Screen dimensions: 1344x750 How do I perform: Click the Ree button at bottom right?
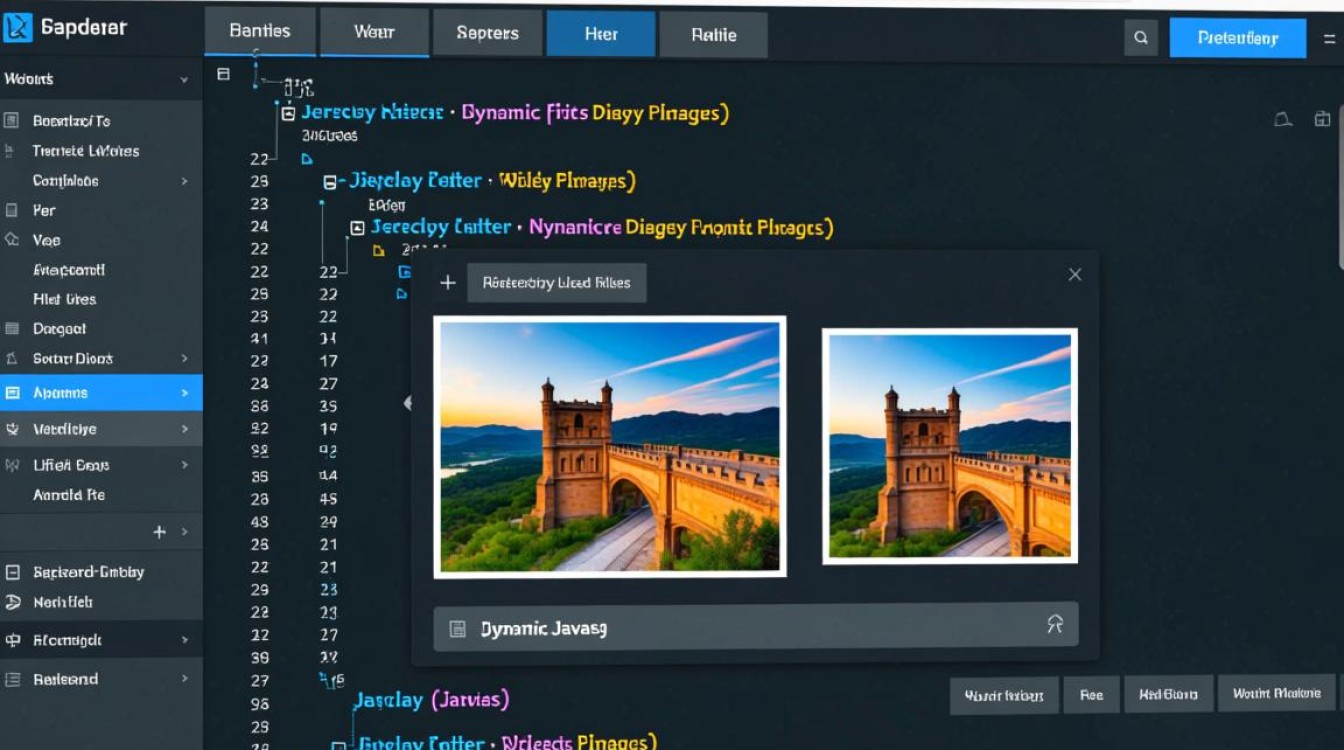coord(1091,694)
